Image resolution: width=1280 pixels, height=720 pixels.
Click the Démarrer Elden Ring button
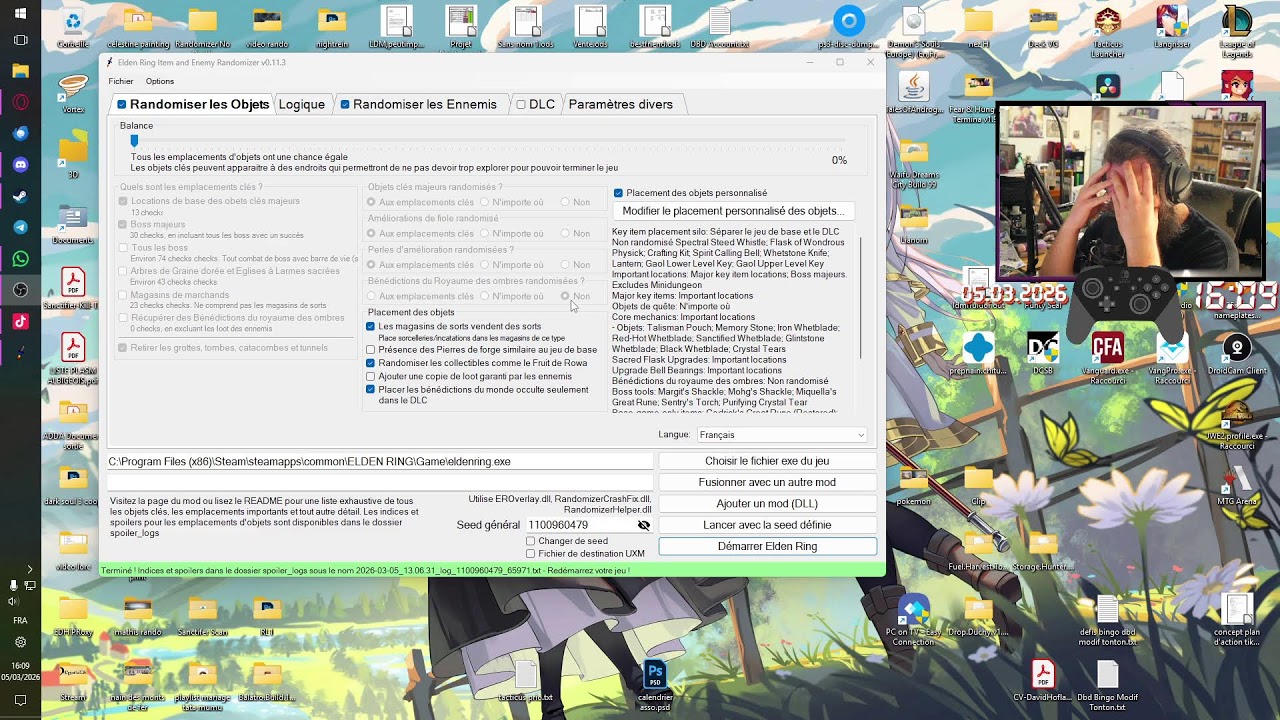click(767, 546)
